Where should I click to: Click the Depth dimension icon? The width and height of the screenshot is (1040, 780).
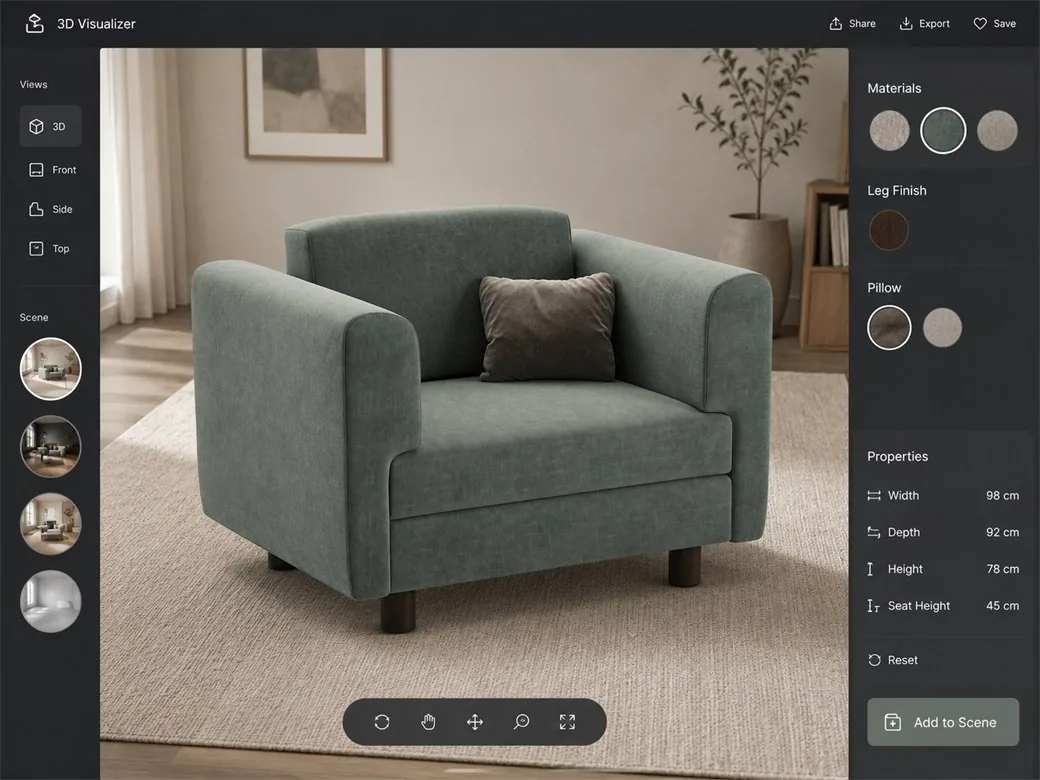[874, 532]
